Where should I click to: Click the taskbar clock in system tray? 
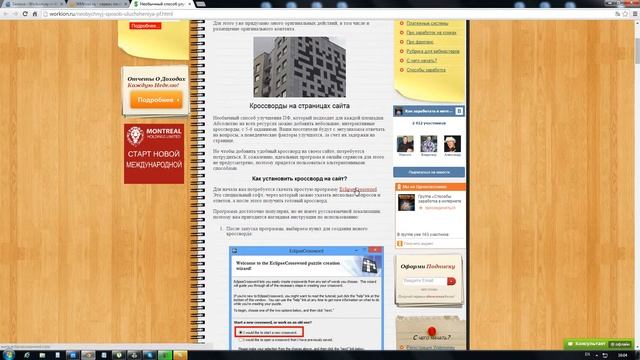(623, 355)
